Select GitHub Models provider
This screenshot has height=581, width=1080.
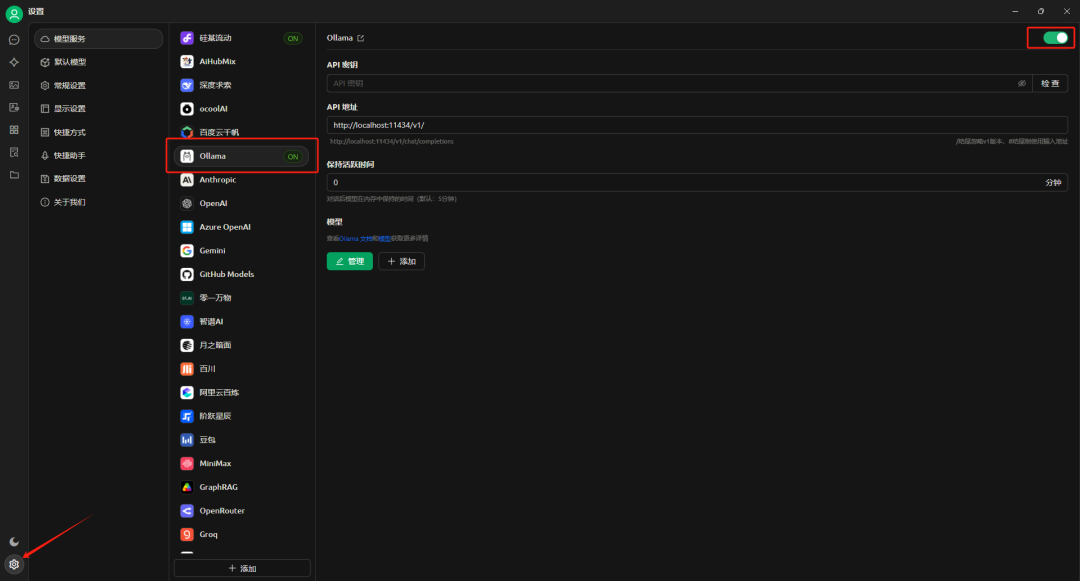tap(241, 274)
